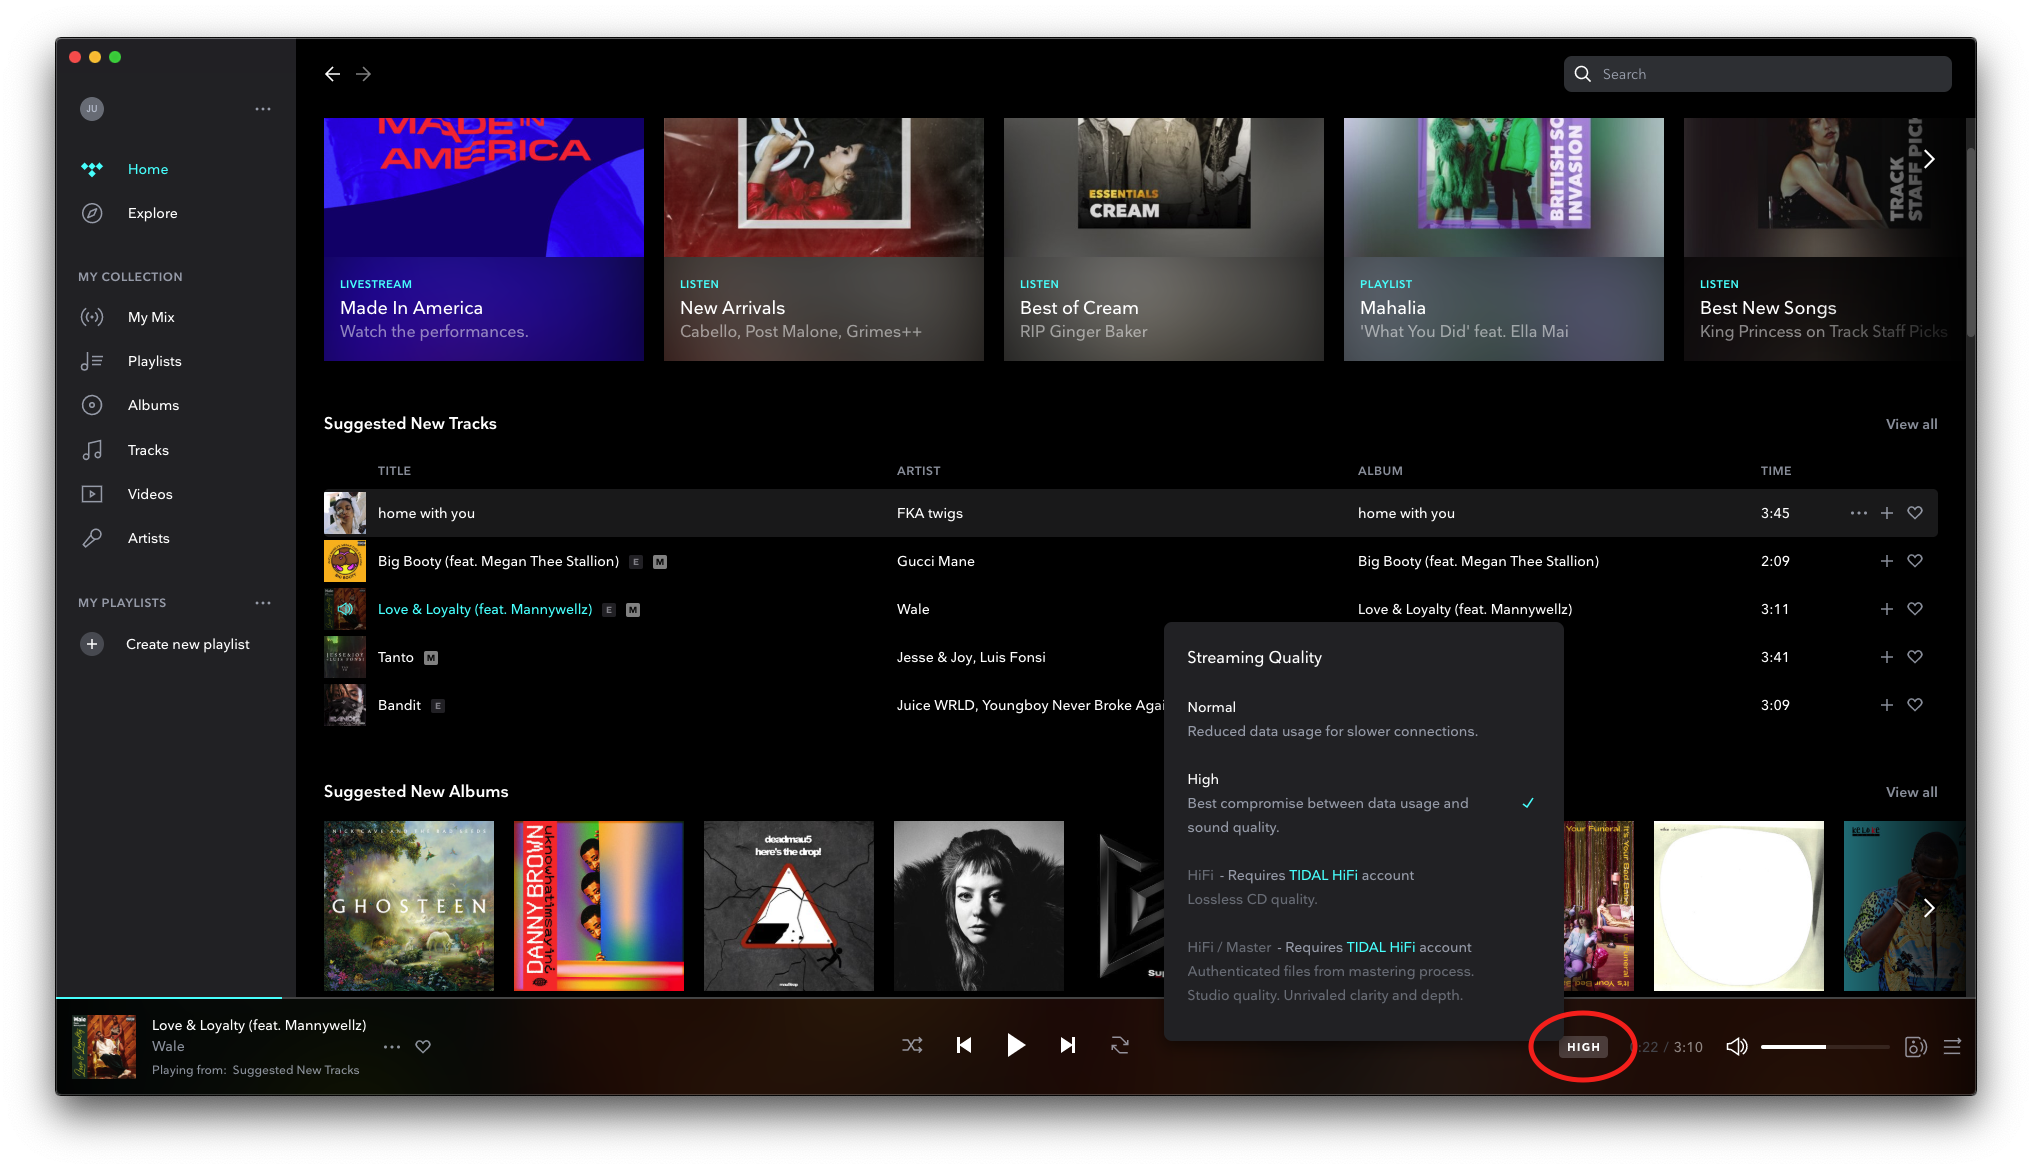Click the main page scrollbar
The height and width of the screenshot is (1169, 2032).
pos(1971,243)
